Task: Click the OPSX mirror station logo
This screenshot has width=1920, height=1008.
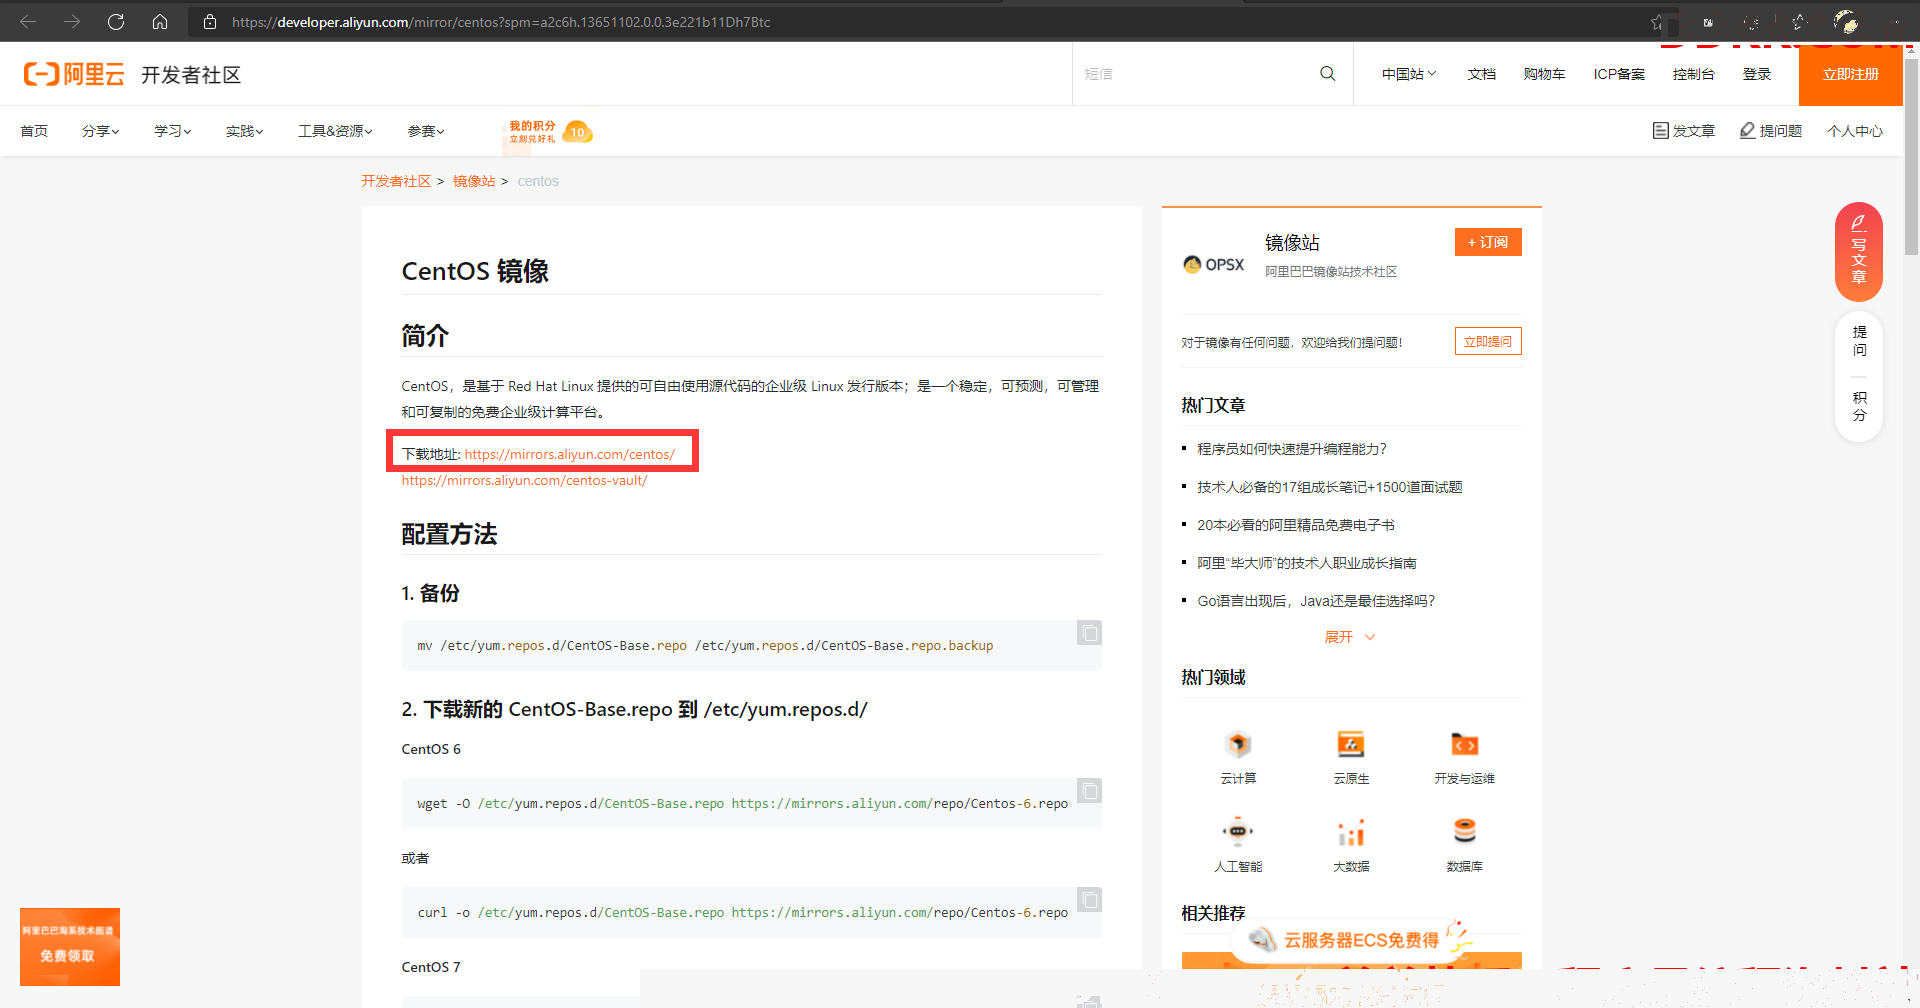Action: click(x=1213, y=264)
